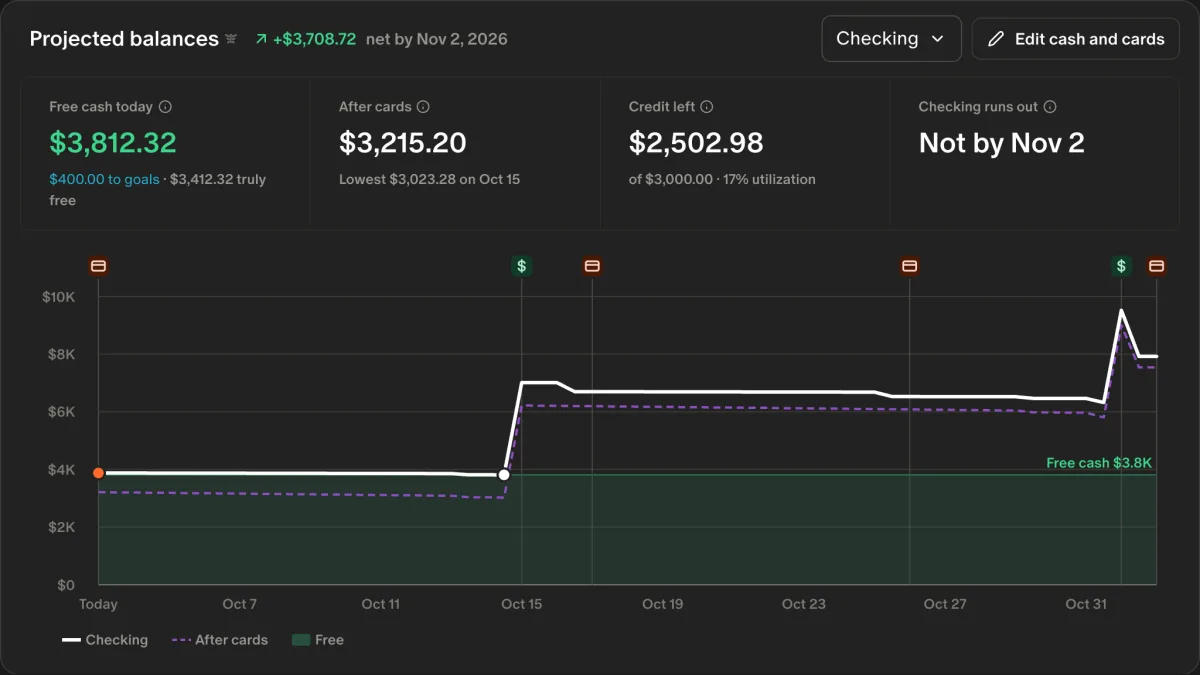Click the green upward trend arrow icon
This screenshot has height=675, width=1200.
point(261,39)
